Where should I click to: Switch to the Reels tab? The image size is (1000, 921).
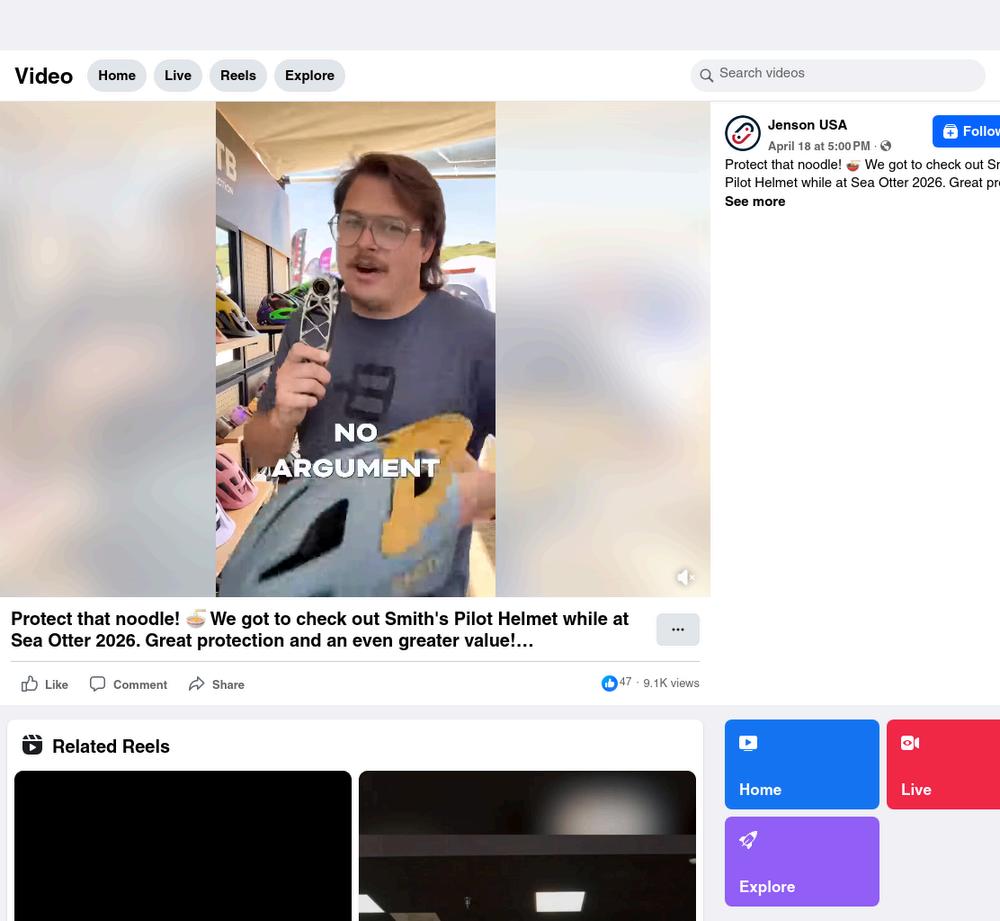pyautogui.click(x=238, y=75)
